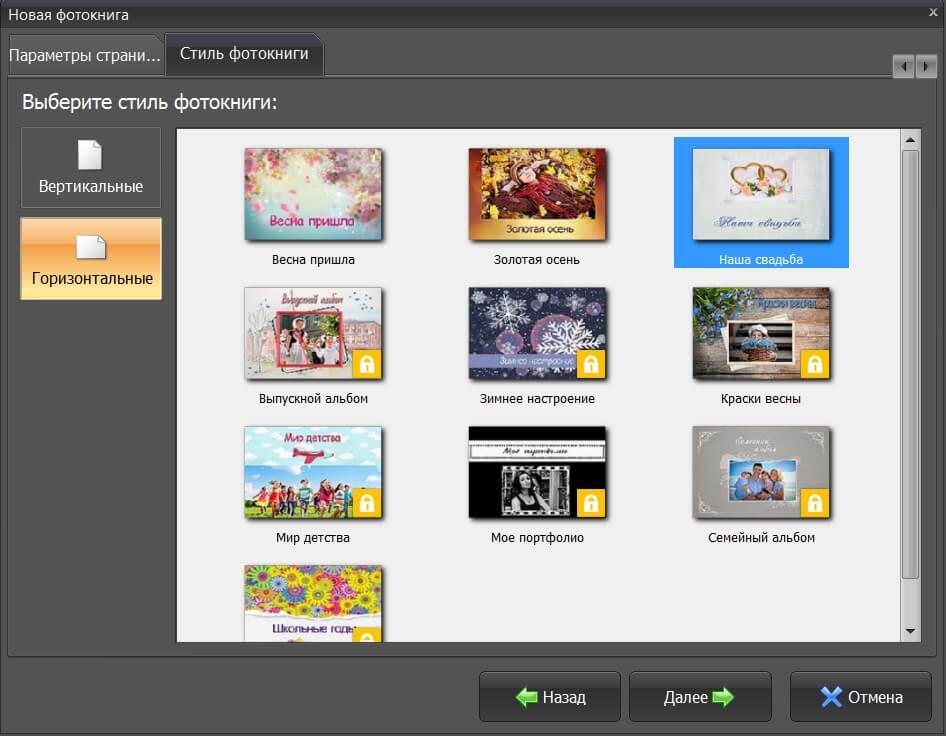The image size is (946, 736).
Task: Click lock icon on Мое портфолио thumbnail
Action: click(x=591, y=503)
